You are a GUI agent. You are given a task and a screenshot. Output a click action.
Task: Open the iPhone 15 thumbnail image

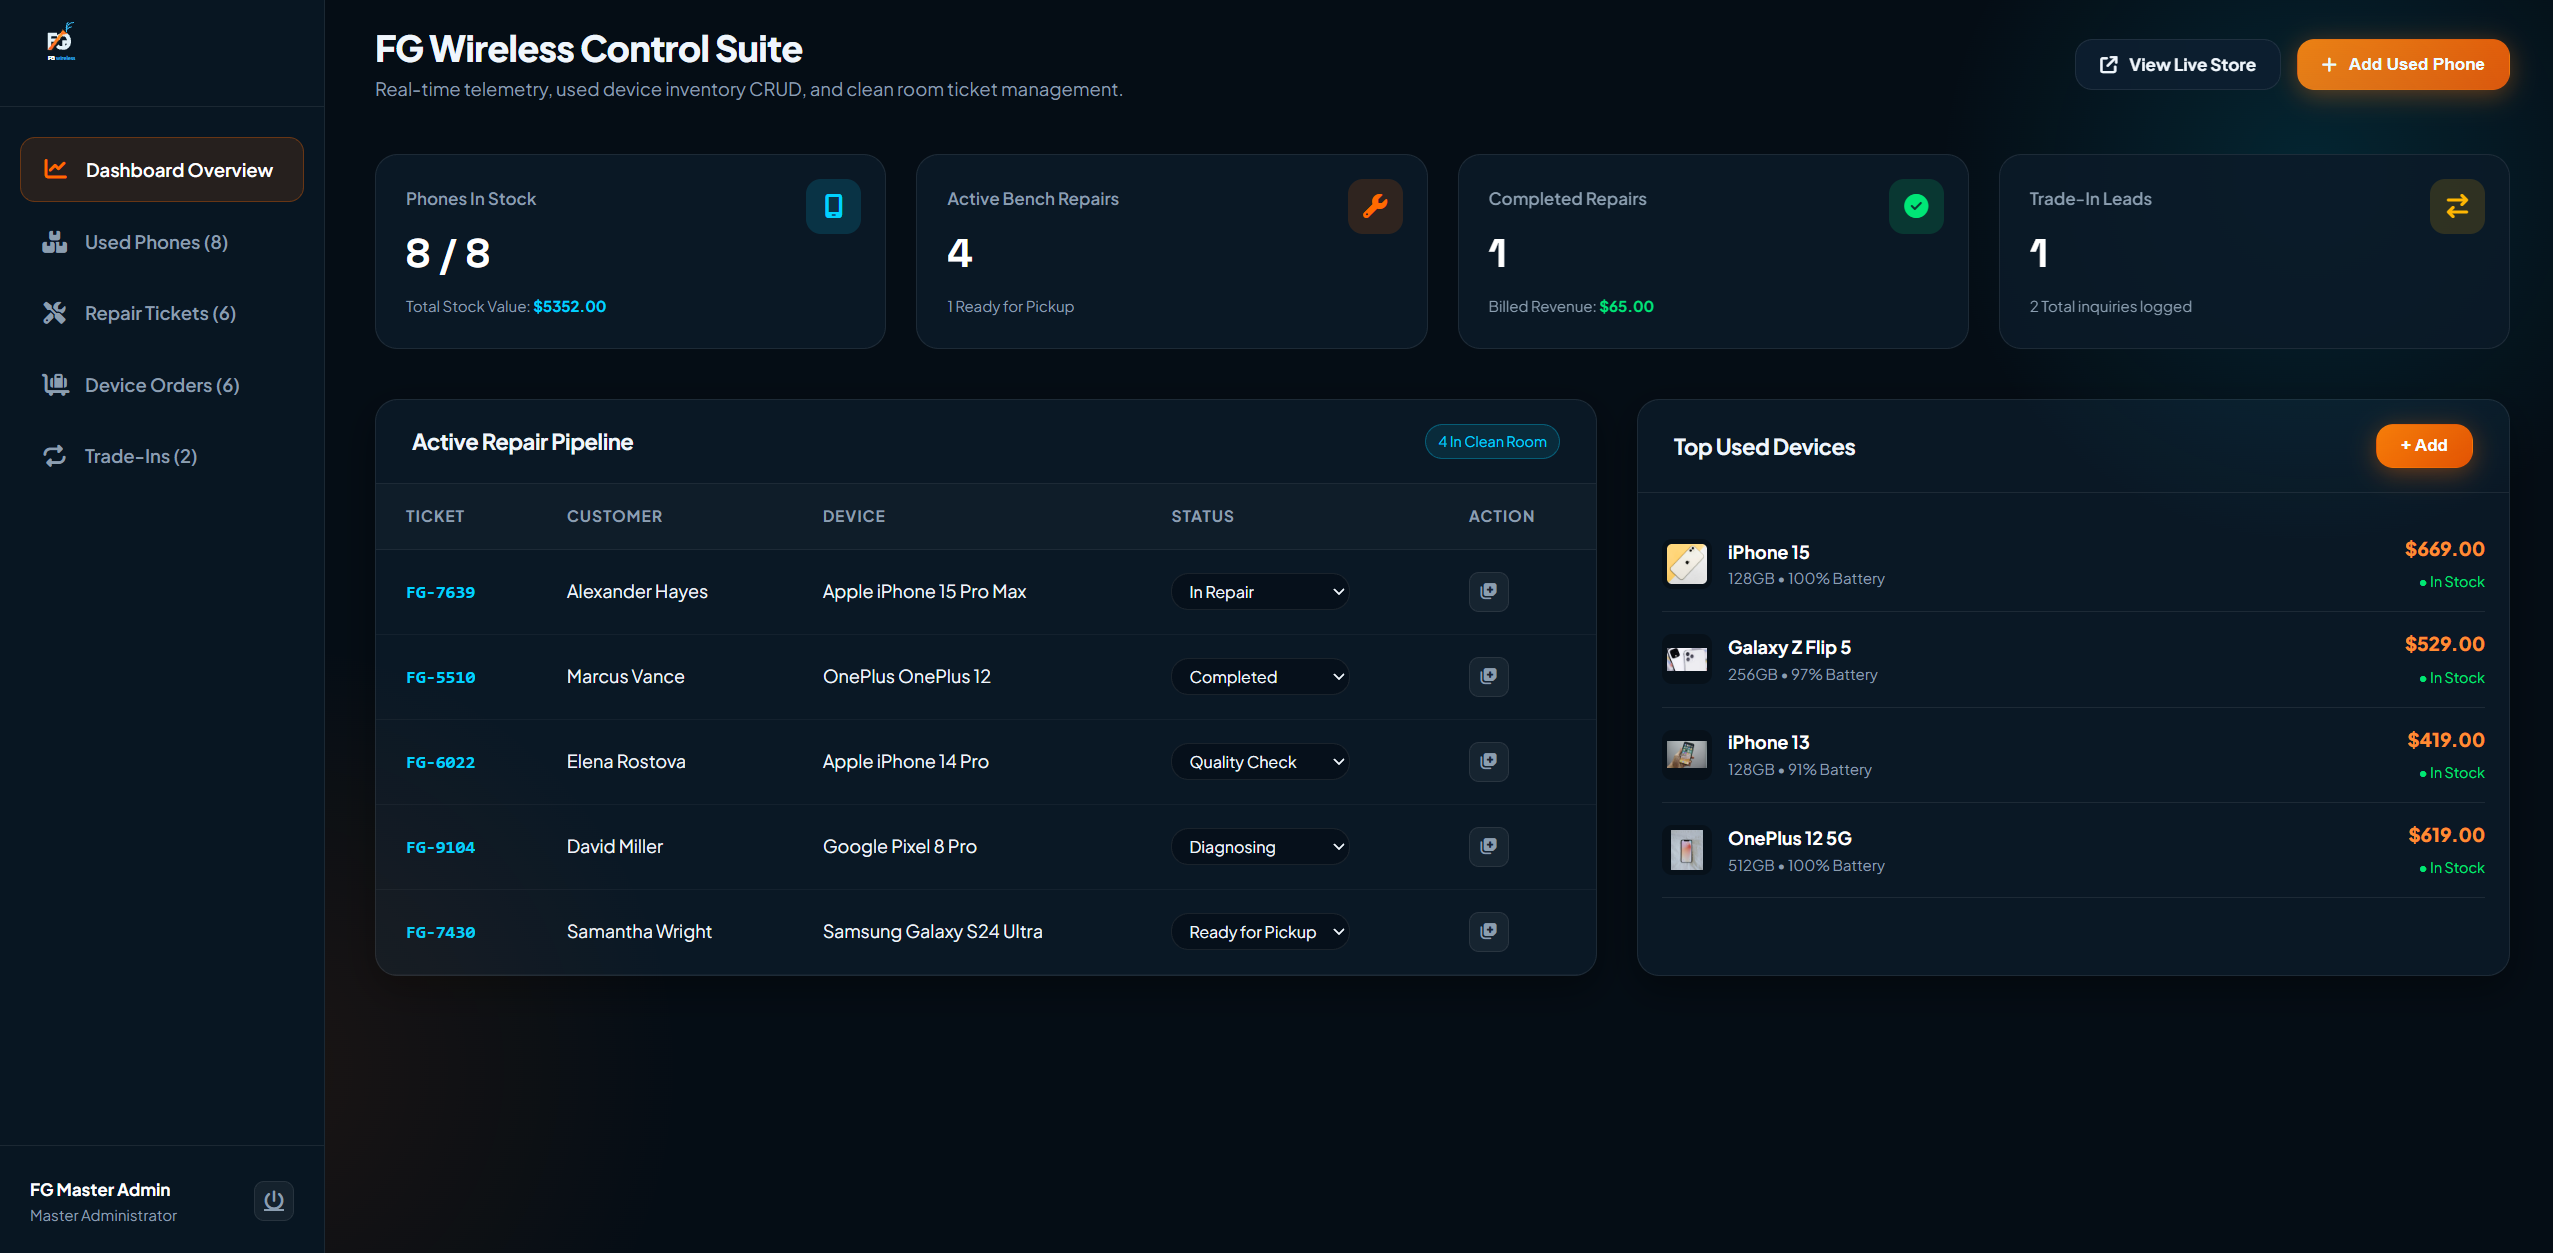pos(1687,564)
